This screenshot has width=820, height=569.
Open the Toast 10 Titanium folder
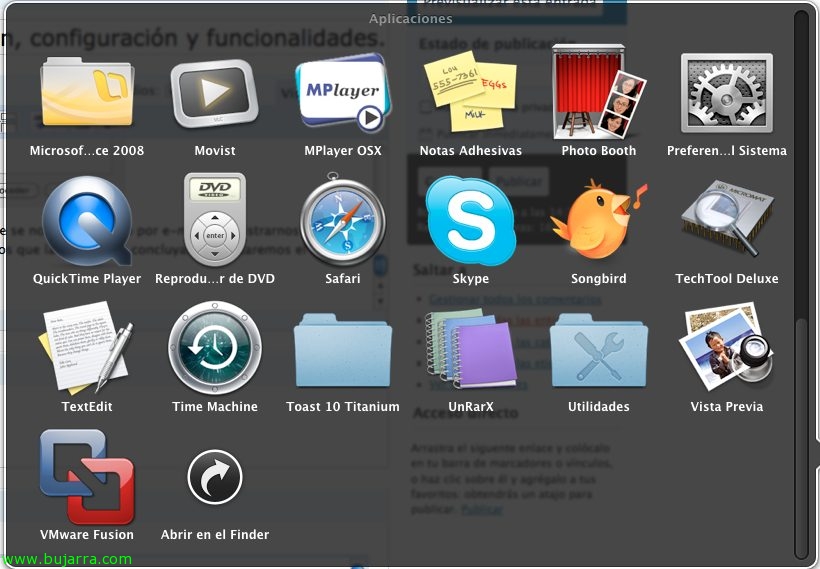pyautogui.click(x=342, y=350)
